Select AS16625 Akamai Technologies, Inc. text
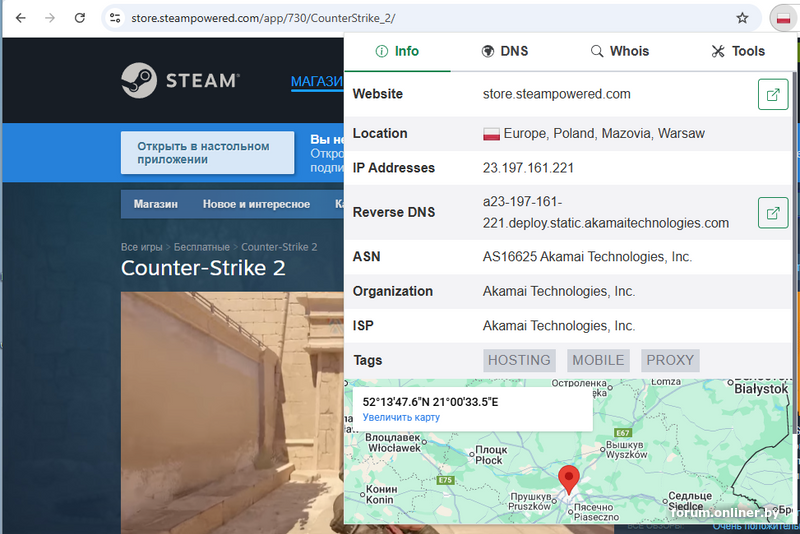 587,257
